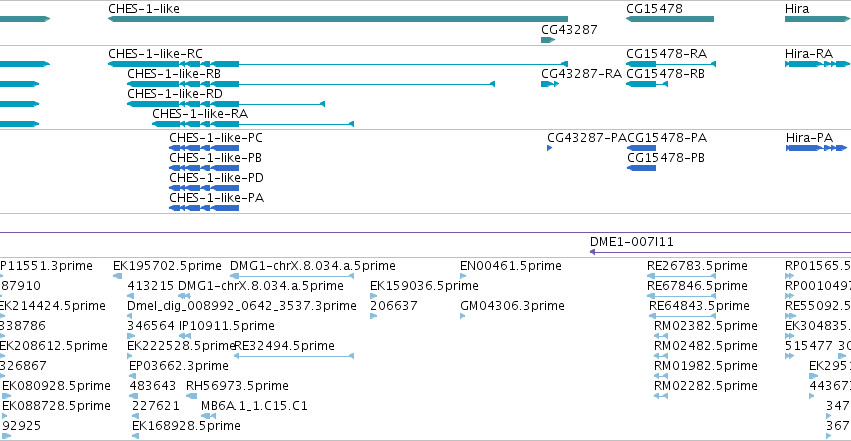This screenshot has height=441, width=851.
Task: Select the 326867 feature label
Action: click(x=23, y=366)
